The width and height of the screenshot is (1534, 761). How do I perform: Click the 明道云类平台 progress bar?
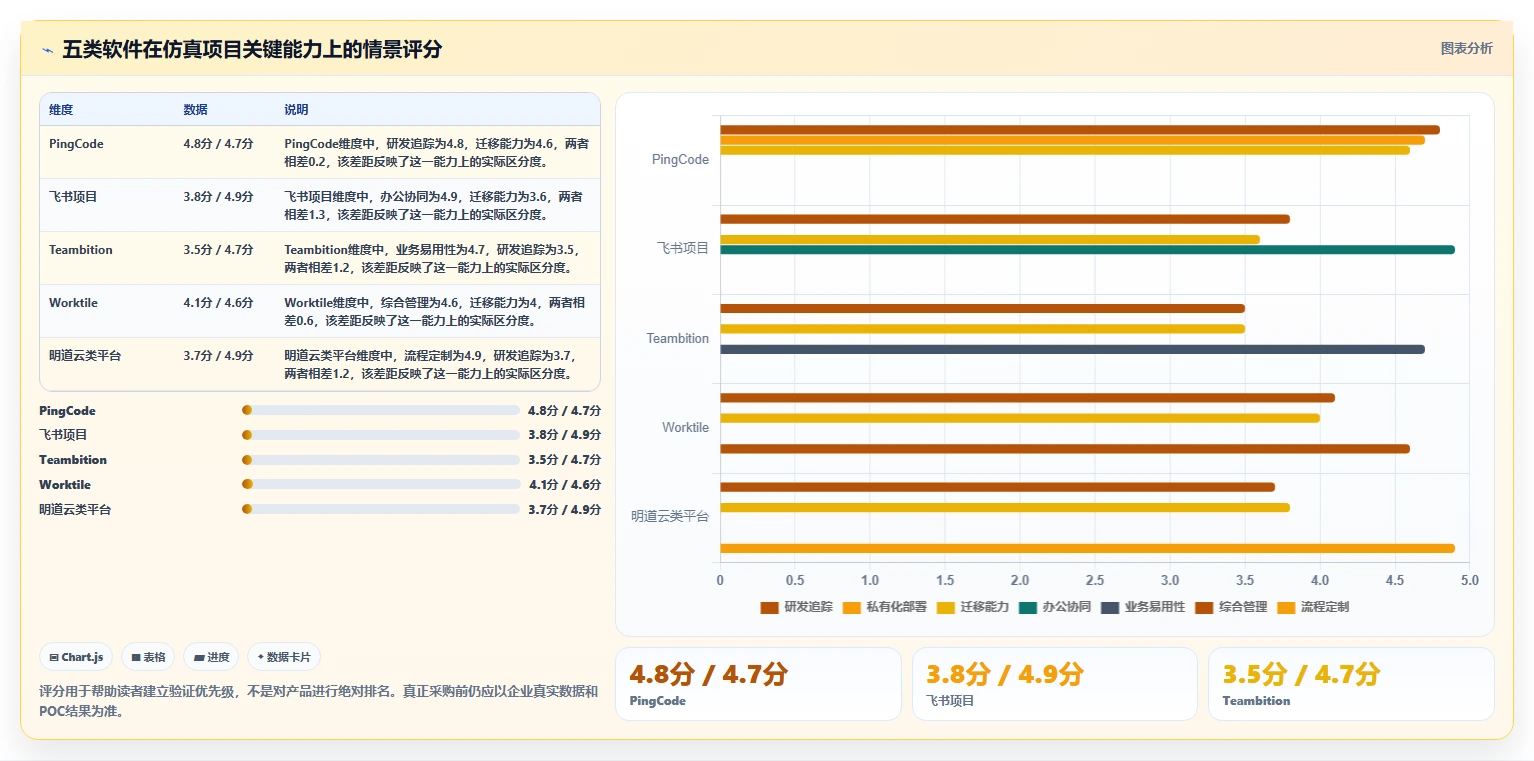(381, 509)
